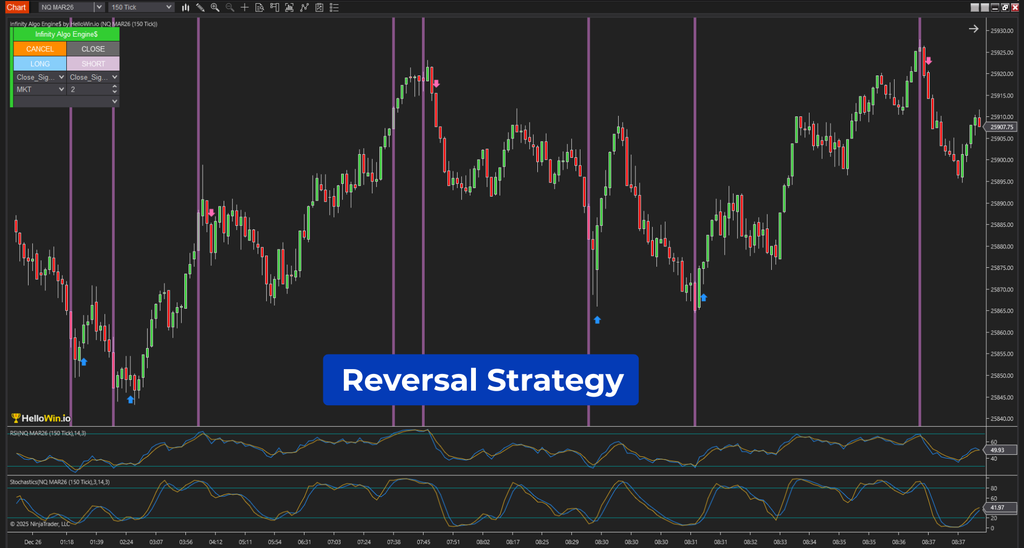Open the chart bar style icon
Image resolution: width=1024 pixels, height=548 pixels.
coord(185,7)
